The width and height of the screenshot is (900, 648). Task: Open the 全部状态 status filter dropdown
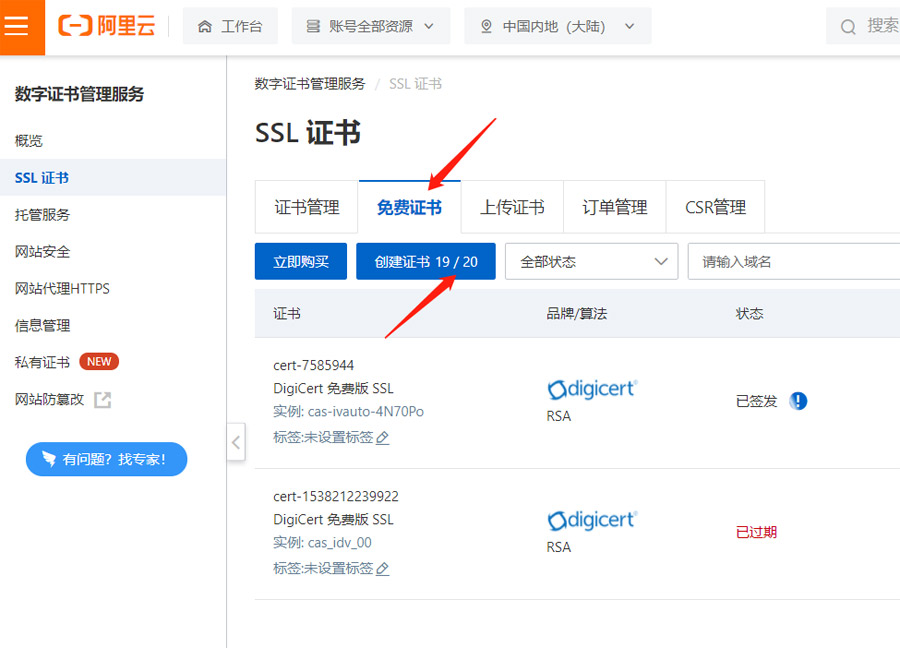(x=591, y=261)
